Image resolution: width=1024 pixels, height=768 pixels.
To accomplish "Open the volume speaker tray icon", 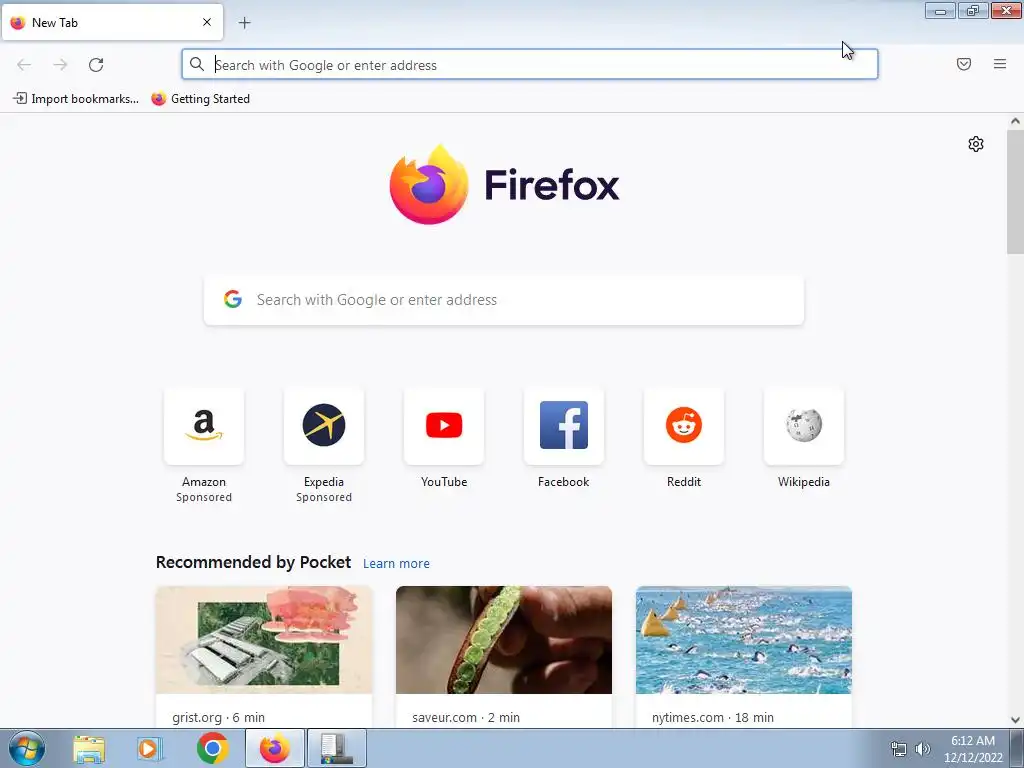I will coord(922,749).
